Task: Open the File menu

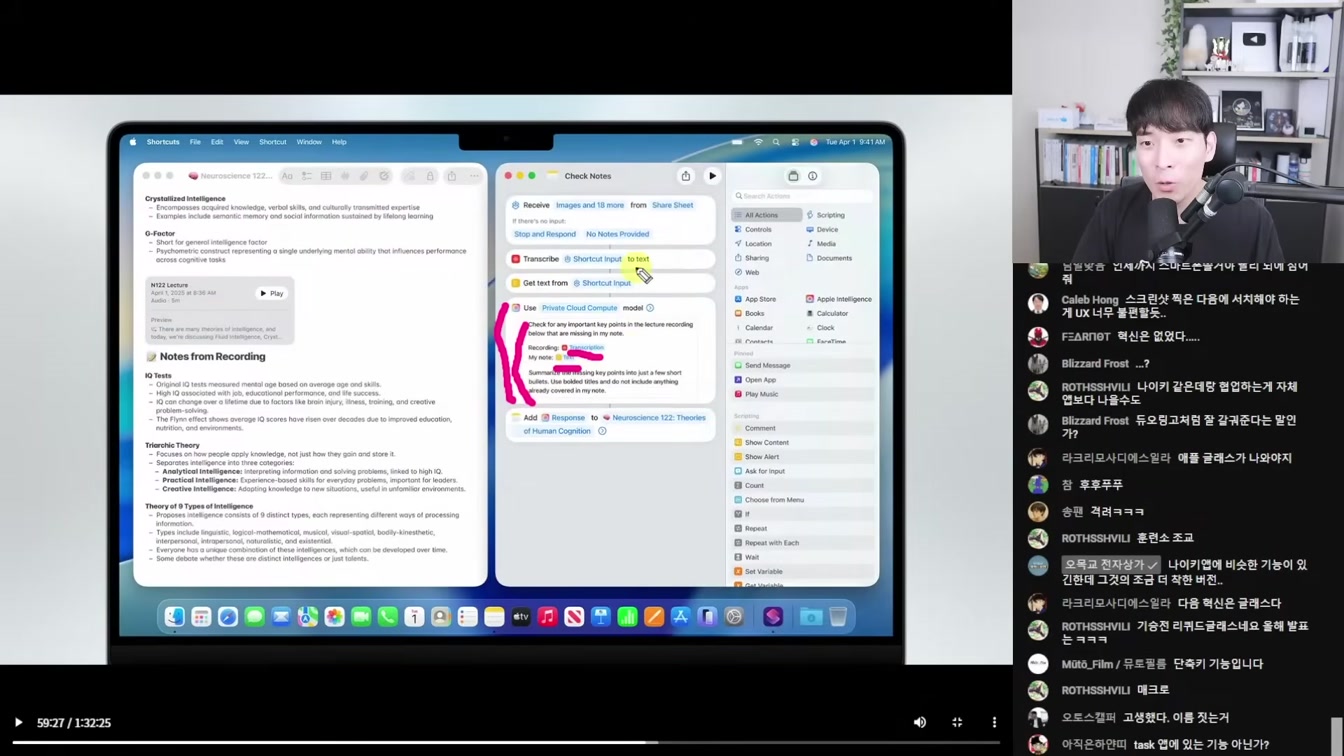Action: (x=195, y=142)
